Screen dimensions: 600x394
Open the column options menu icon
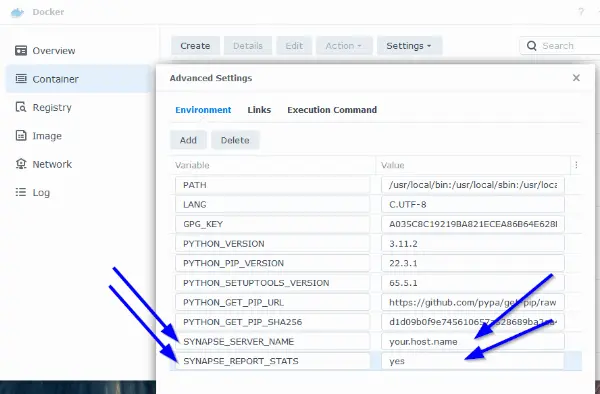tap(576, 165)
